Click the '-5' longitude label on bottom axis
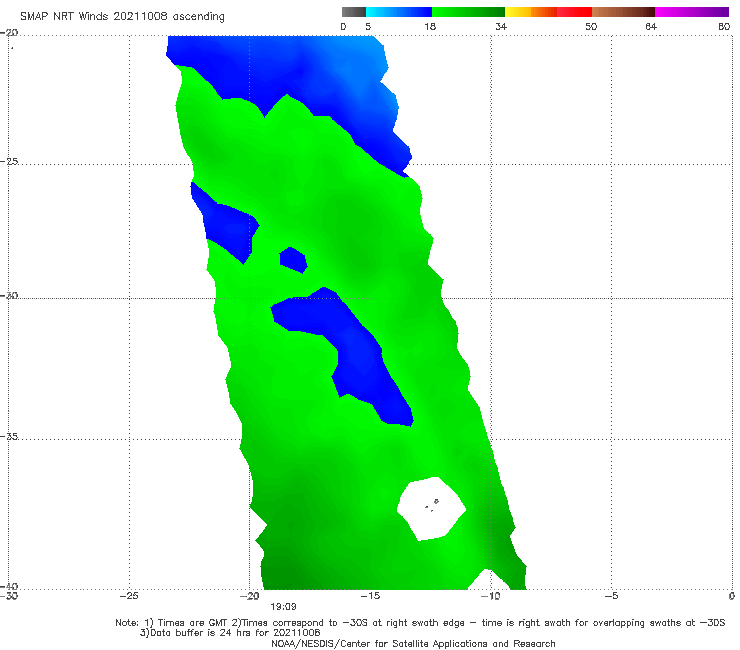 [611, 596]
